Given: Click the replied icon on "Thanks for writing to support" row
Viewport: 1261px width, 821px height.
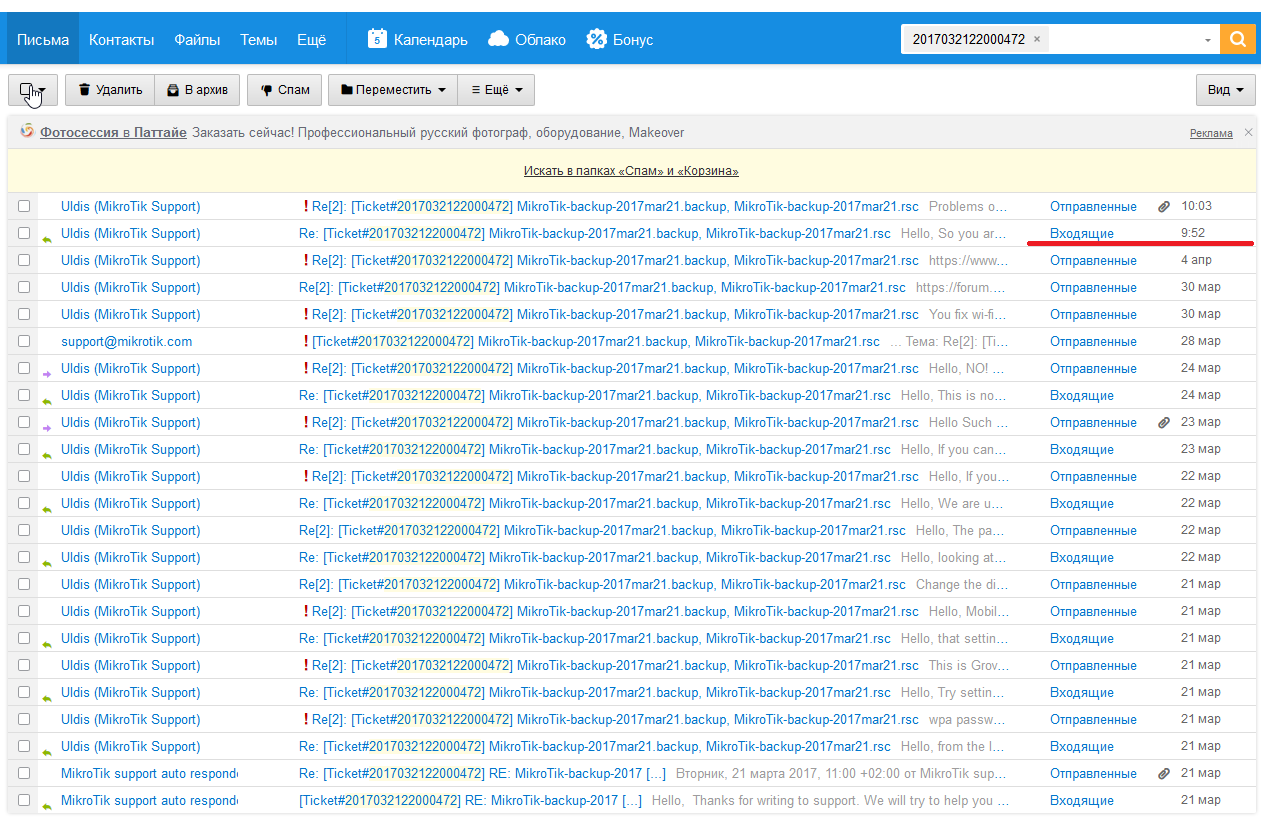Looking at the screenshot, I should [46, 806].
